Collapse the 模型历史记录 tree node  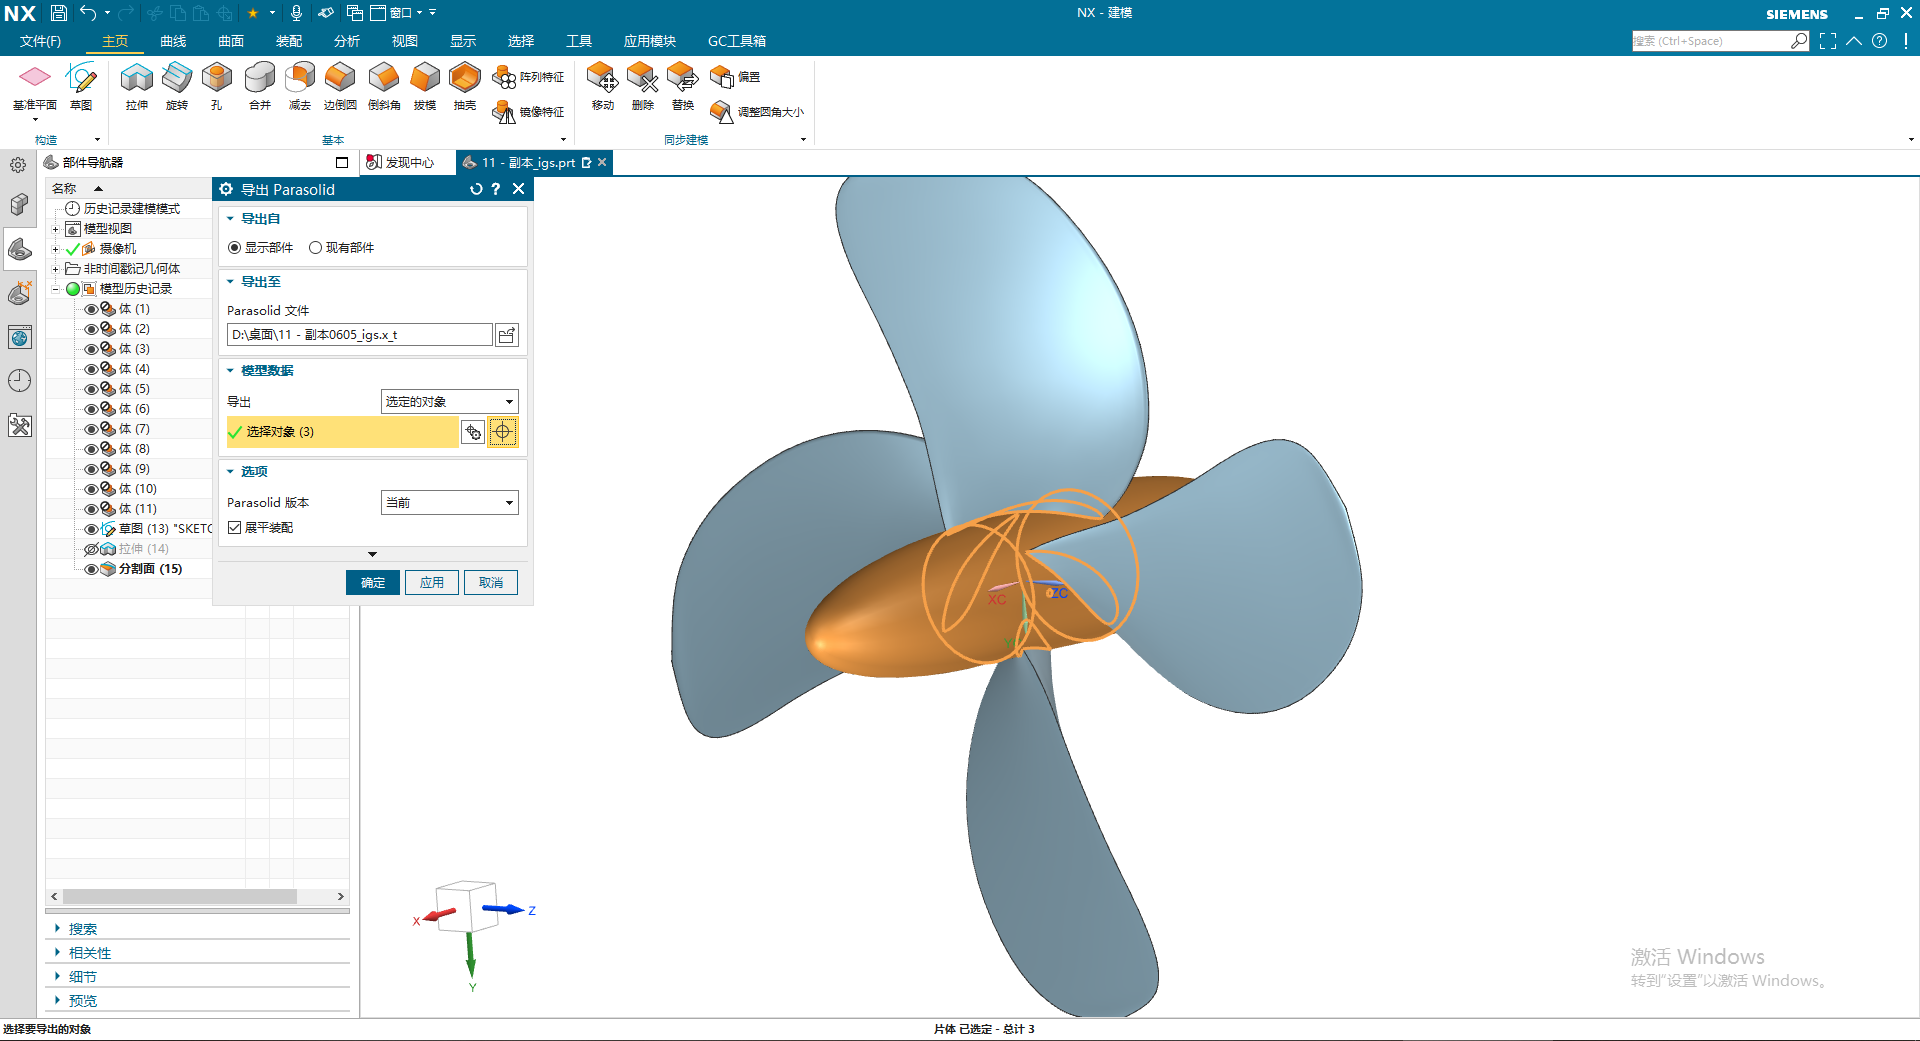click(x=56, y=289)
